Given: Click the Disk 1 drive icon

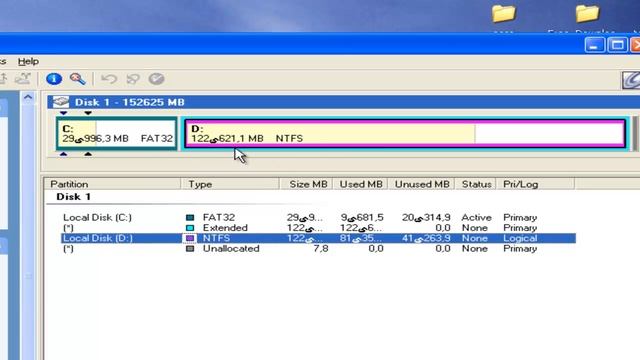Looking at the screenshot, I should [61, 102].
